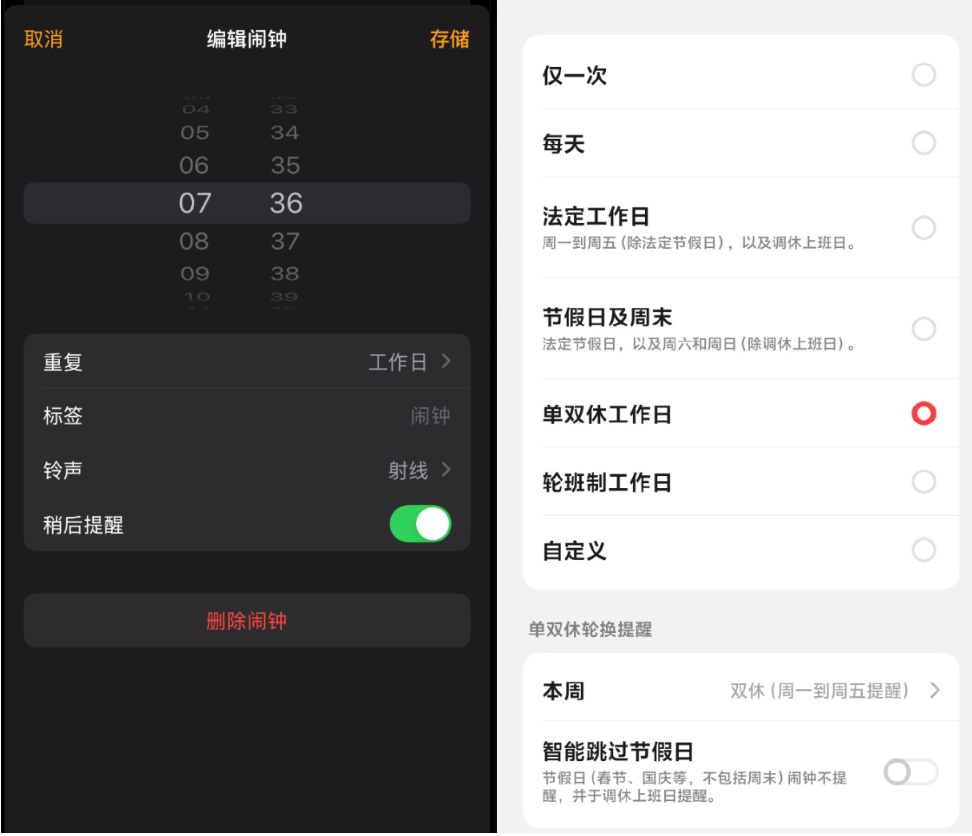Choose the 节假日及周末 radio option
Image resolution: width=972 pixels, height=836 pixels.
pos(924,329)
